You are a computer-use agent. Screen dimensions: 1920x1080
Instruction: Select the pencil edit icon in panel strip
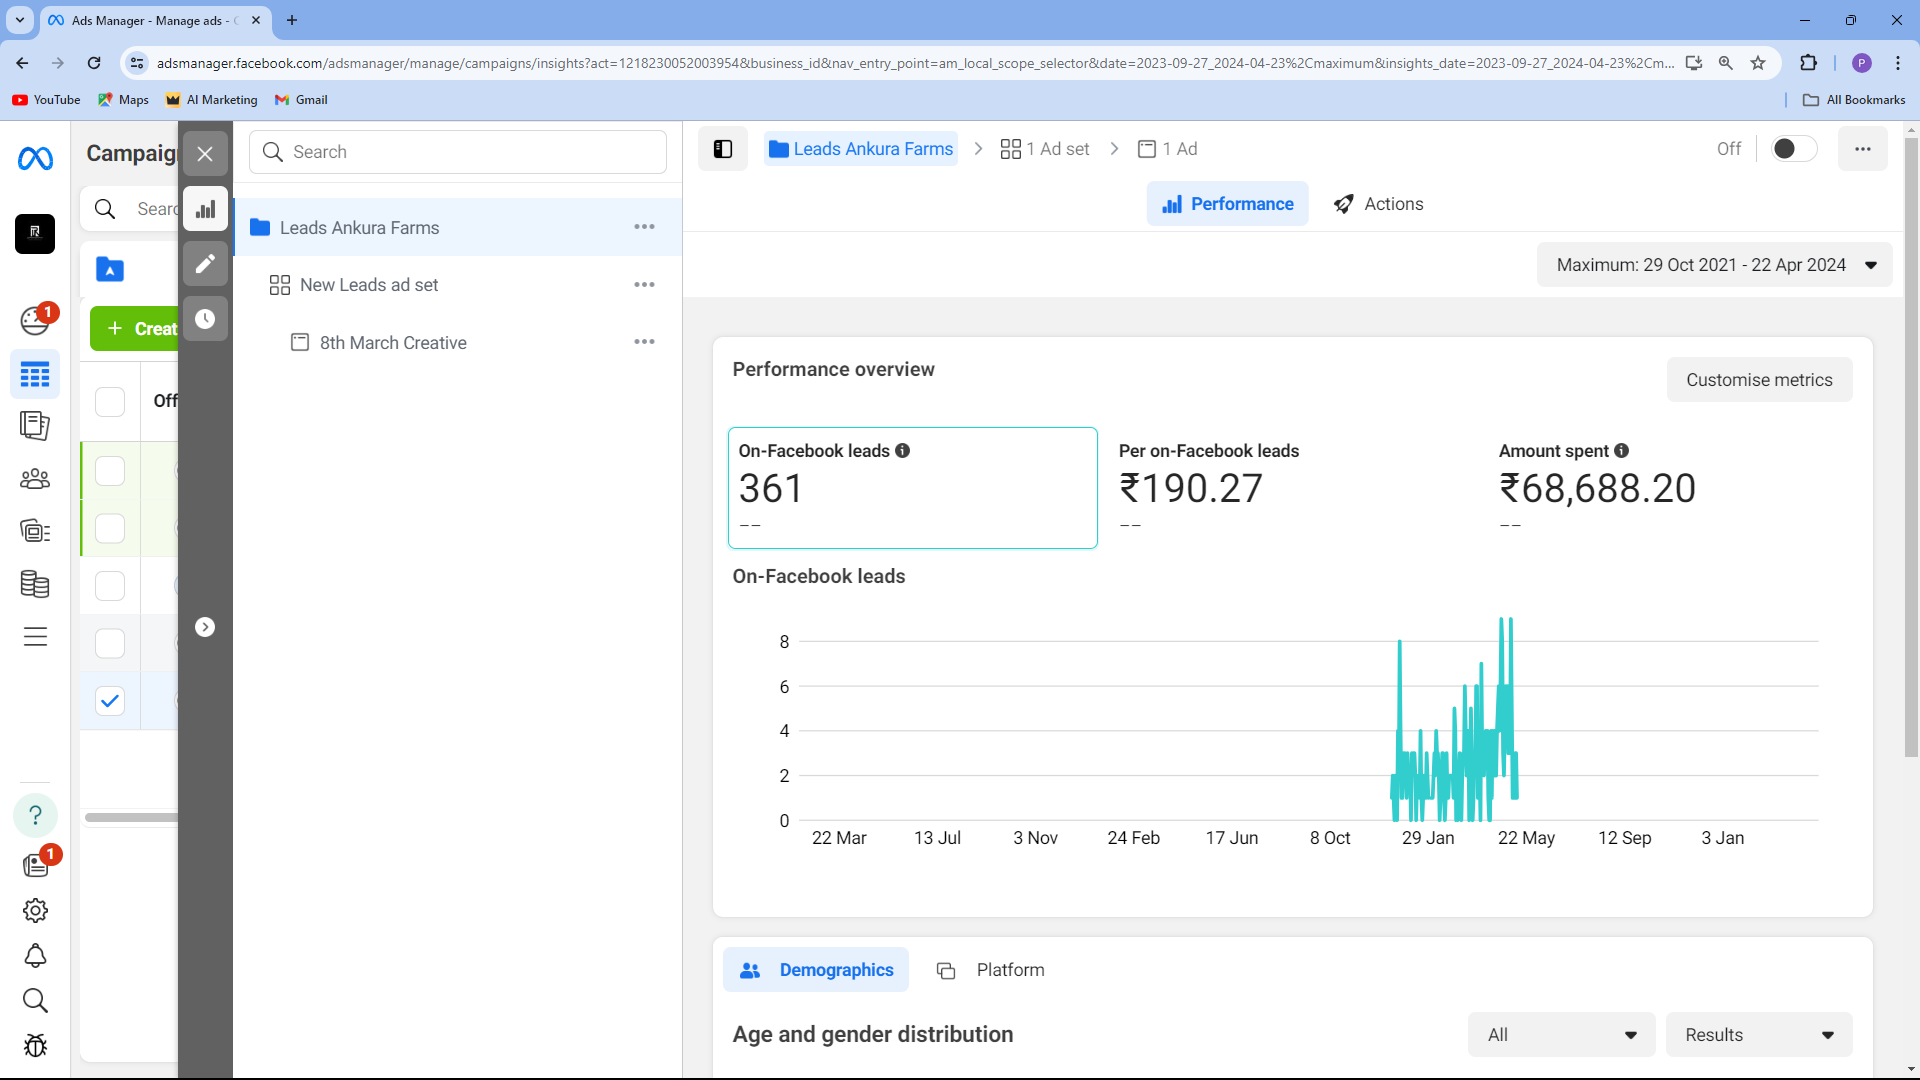(x=205, y=263)
